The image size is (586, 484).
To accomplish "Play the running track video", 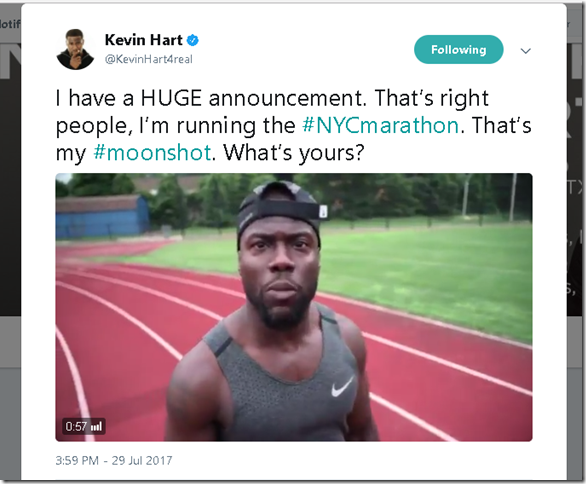I will [x=294, y=307].
